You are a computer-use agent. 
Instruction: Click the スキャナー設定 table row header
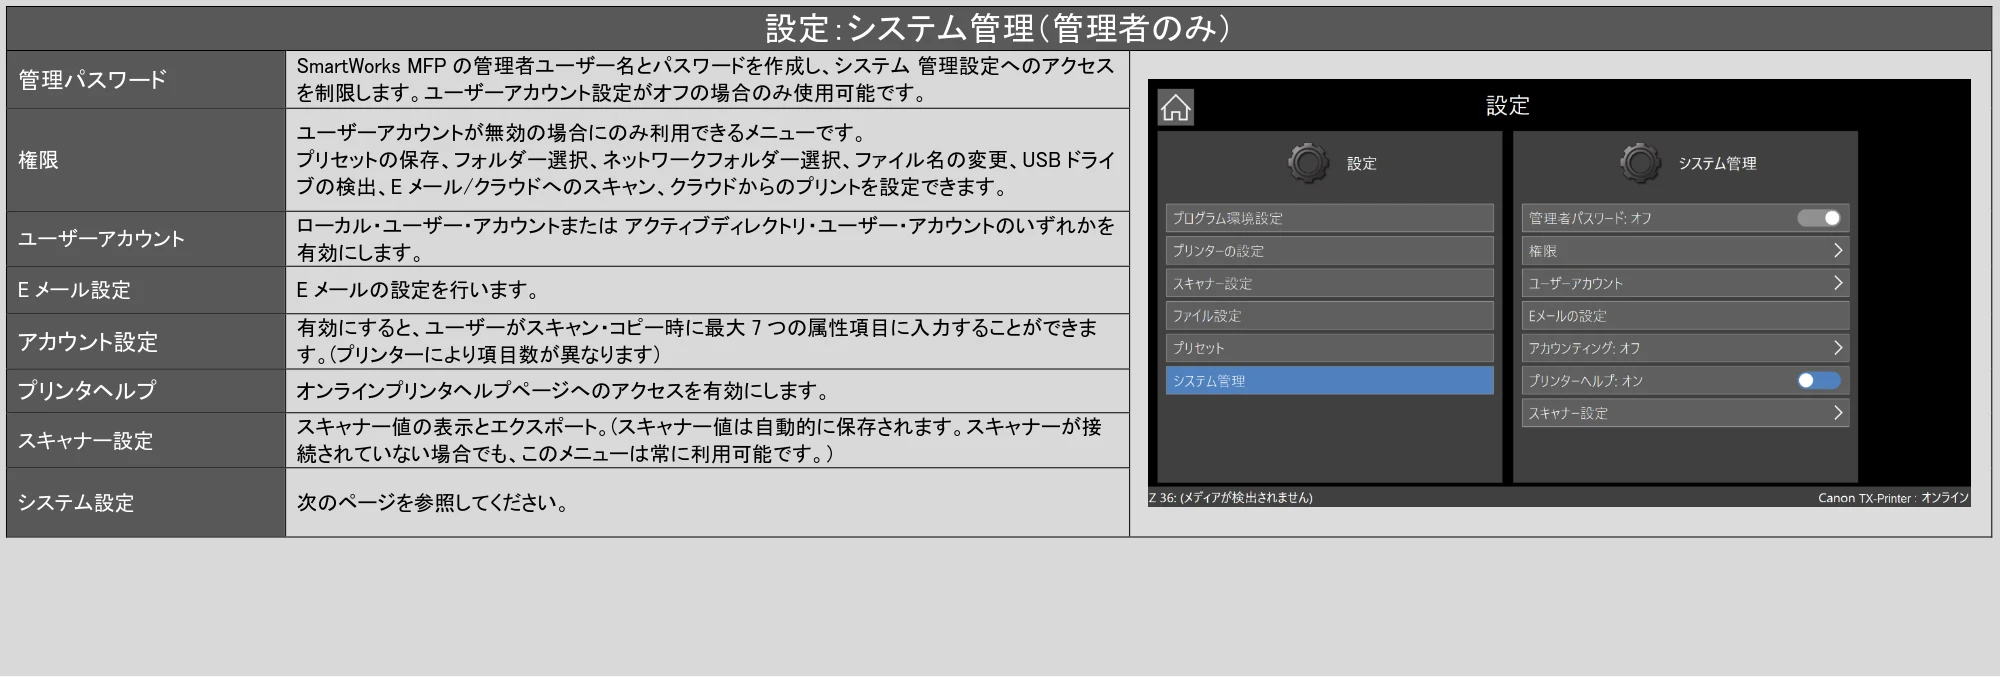(x=146, y=441)
